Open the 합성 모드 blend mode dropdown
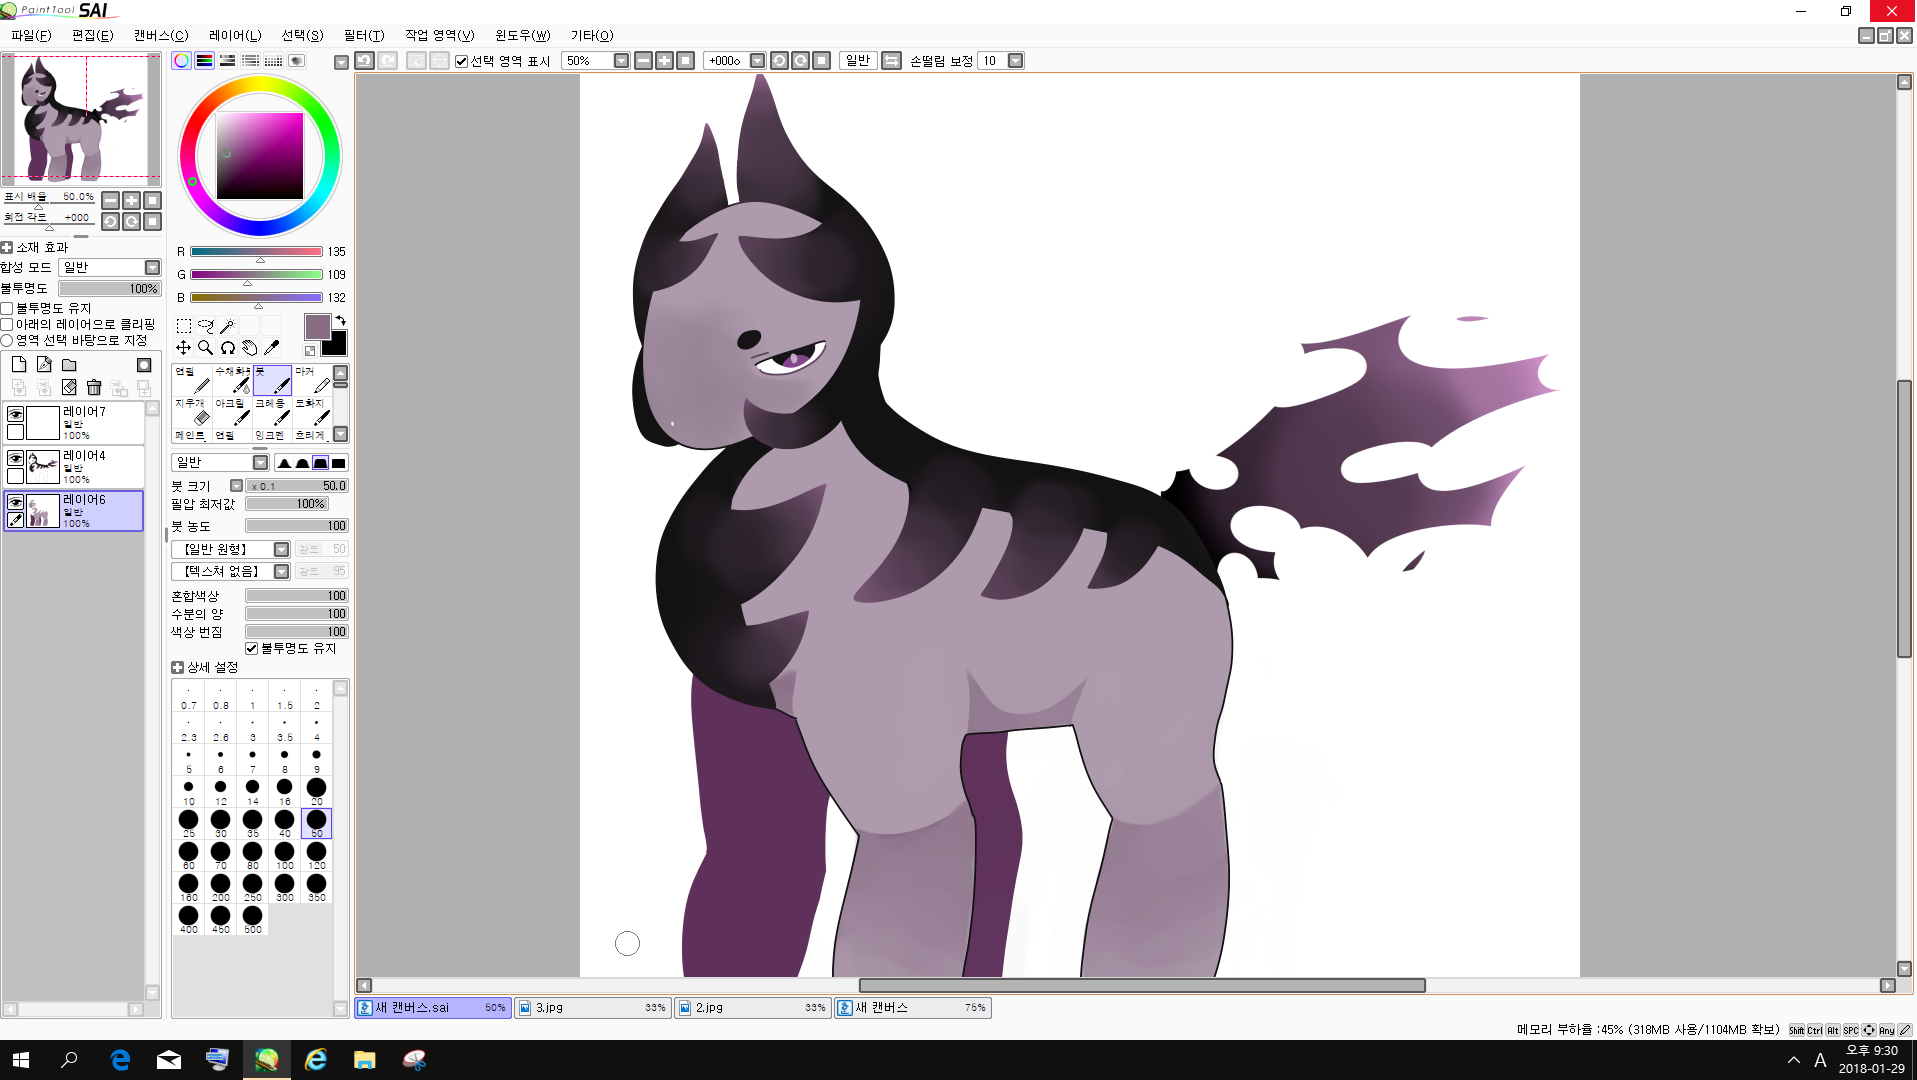Screen dimensions: 1917x1080 tap(110, 267)
